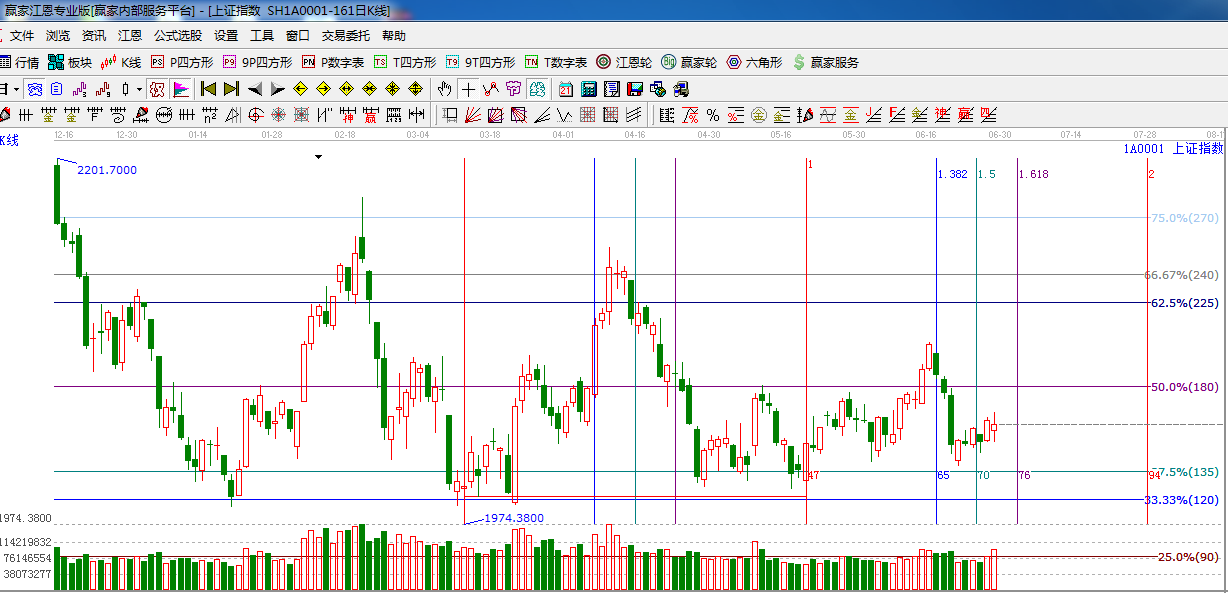Click the calendar date icon

[x=566, y=89]
